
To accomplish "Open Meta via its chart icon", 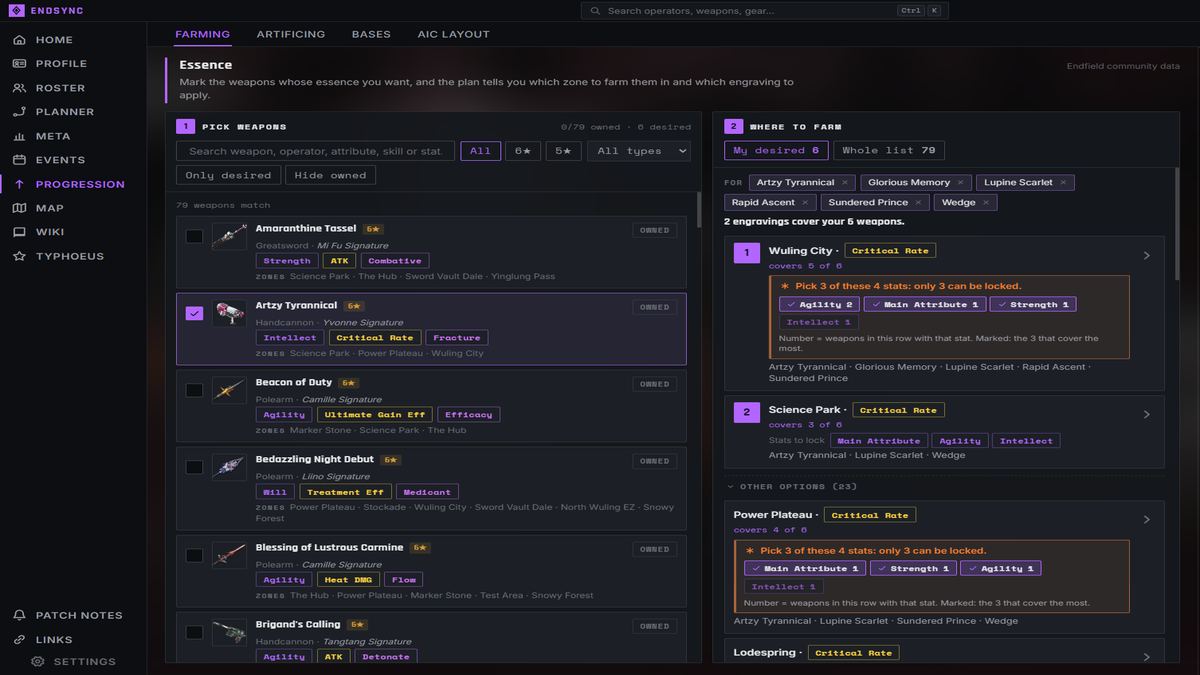I will (x=19, y=136).
